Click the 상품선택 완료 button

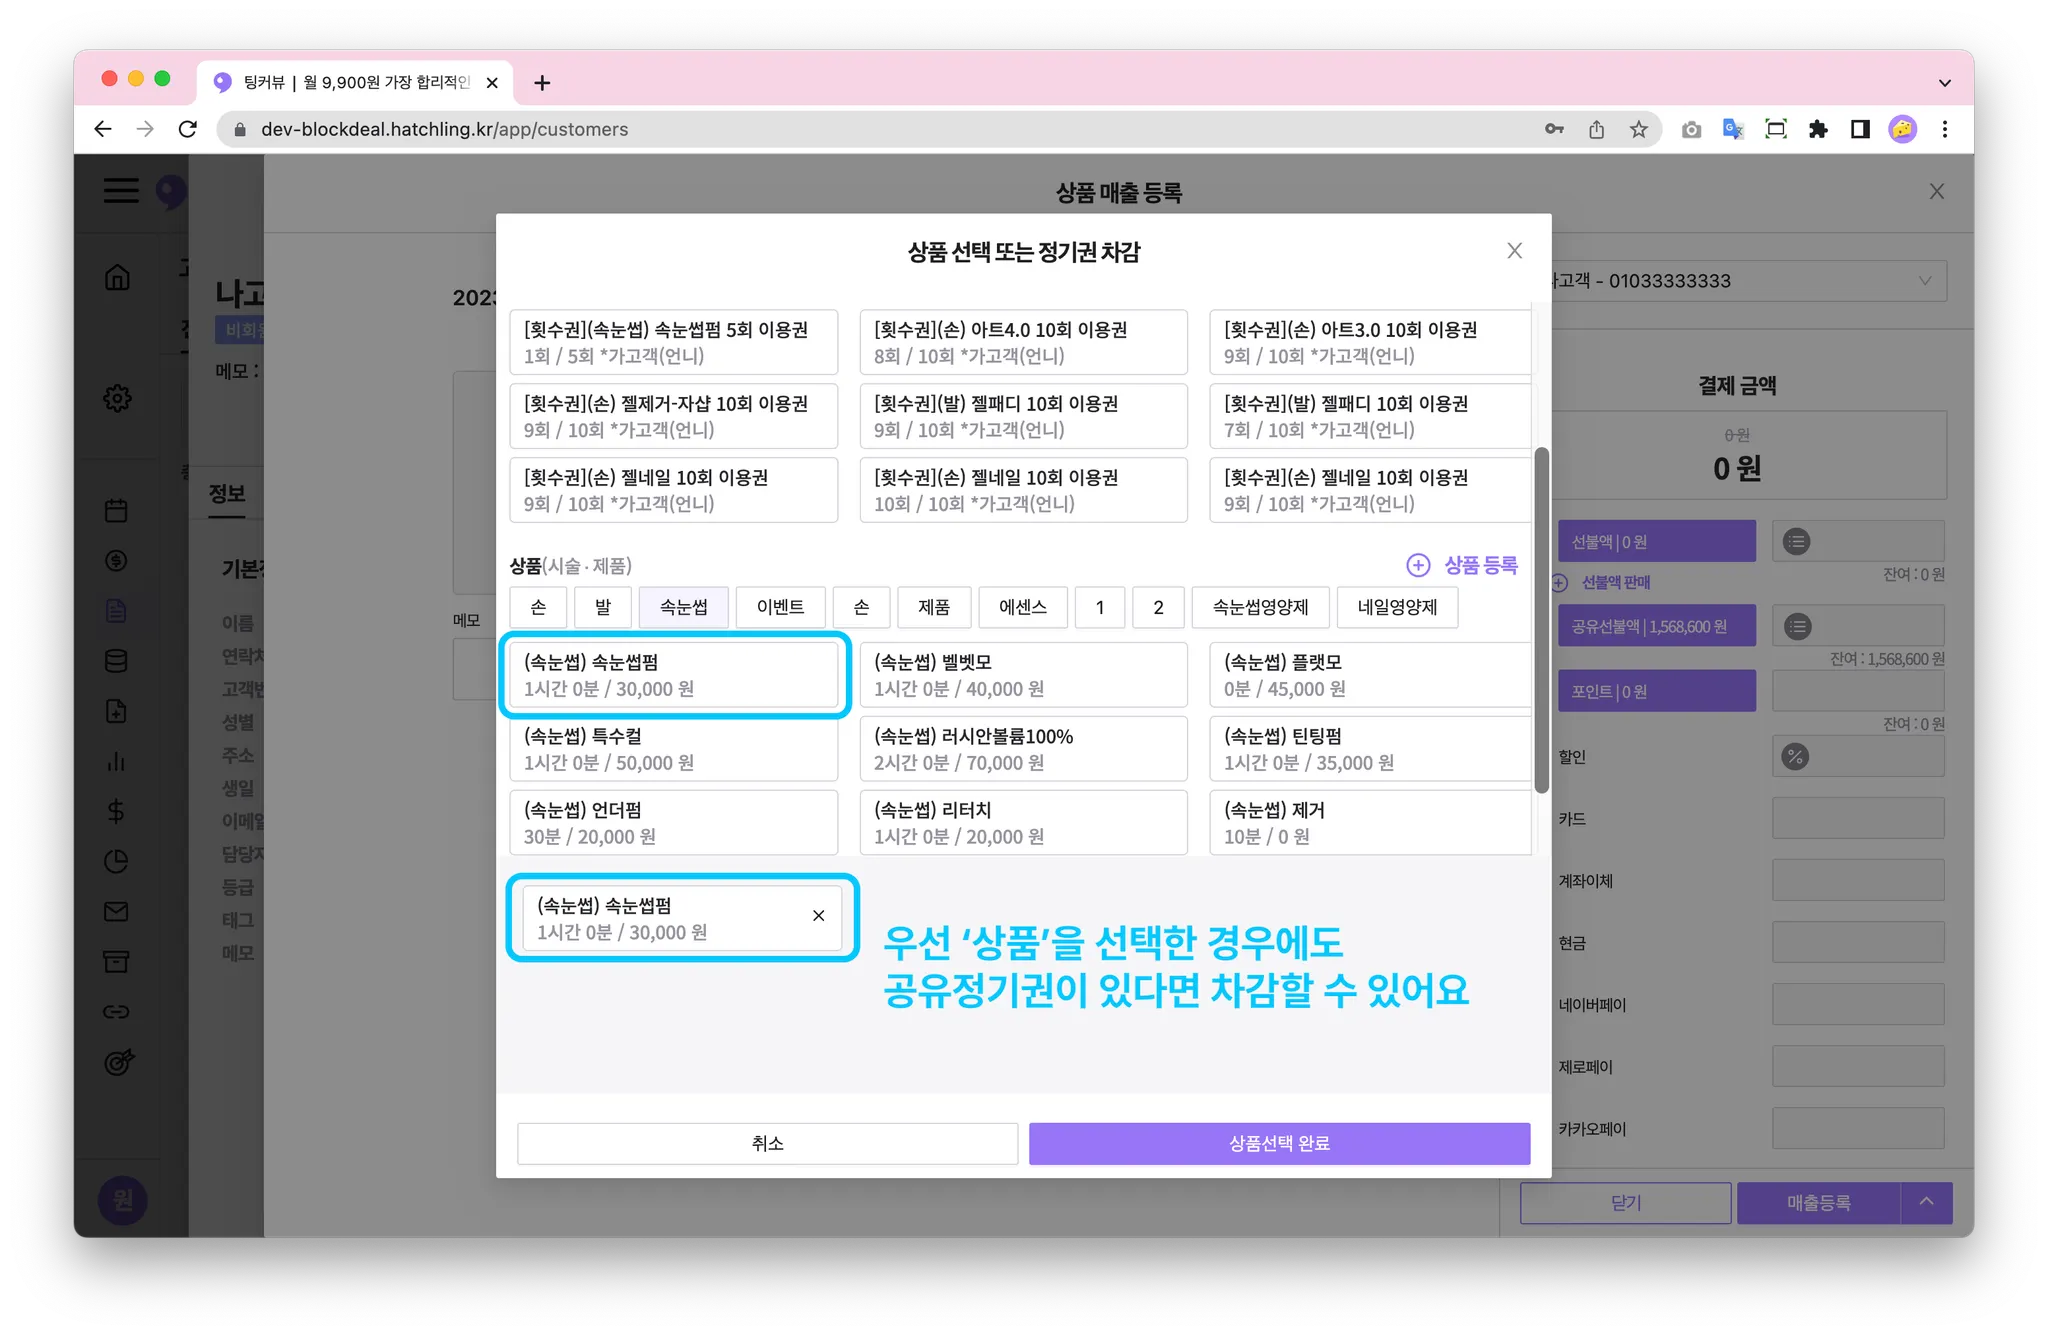coord(1279,1143)
